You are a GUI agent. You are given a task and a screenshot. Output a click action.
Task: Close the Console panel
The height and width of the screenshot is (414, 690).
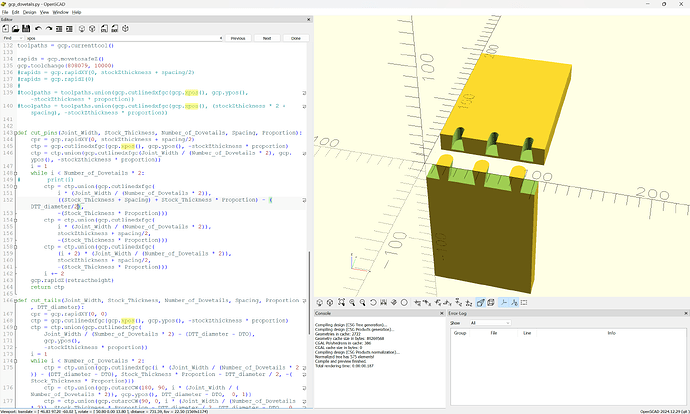(442, 313)
